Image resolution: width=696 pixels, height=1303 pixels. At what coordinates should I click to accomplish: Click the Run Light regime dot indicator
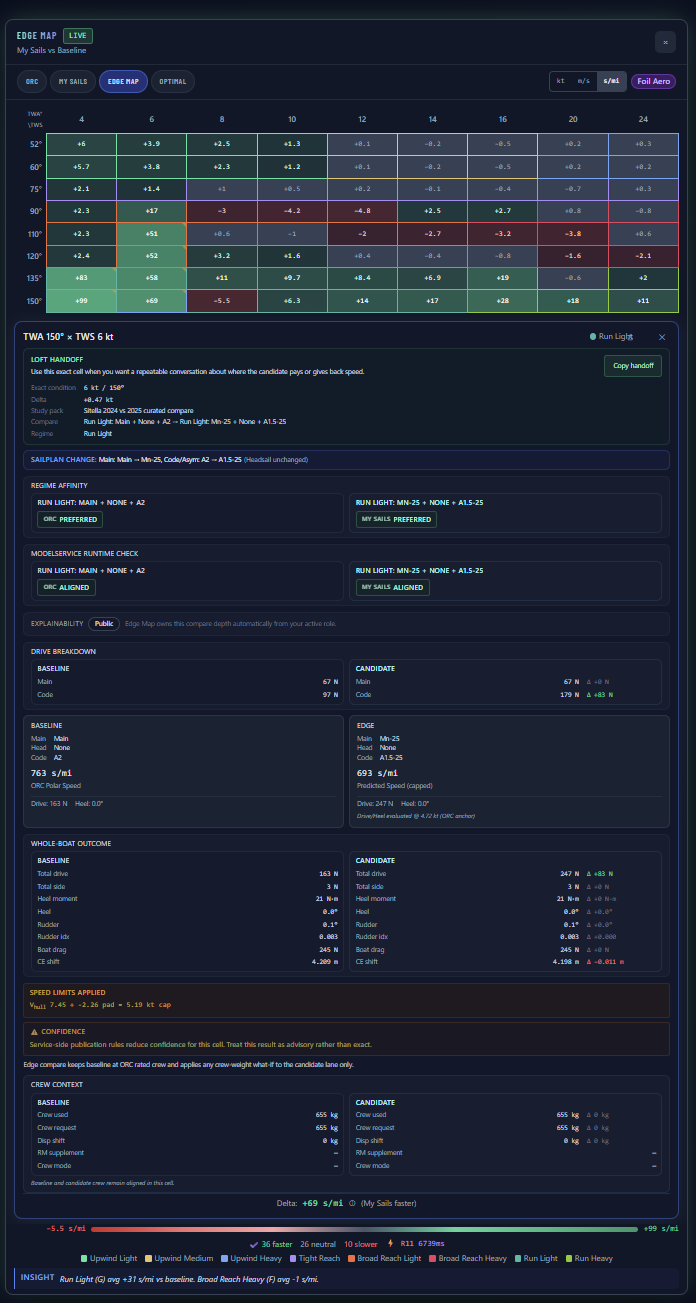(593, 337)
